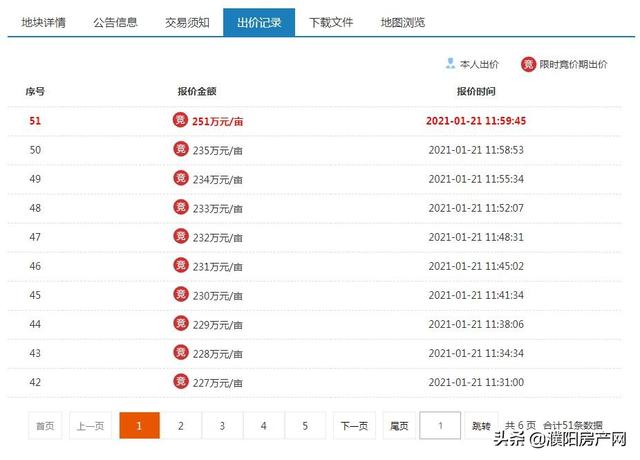This screenshot has width=640, height=460.
Task: Click the 231万元/亩 bid amount
Action: [218, 266]
